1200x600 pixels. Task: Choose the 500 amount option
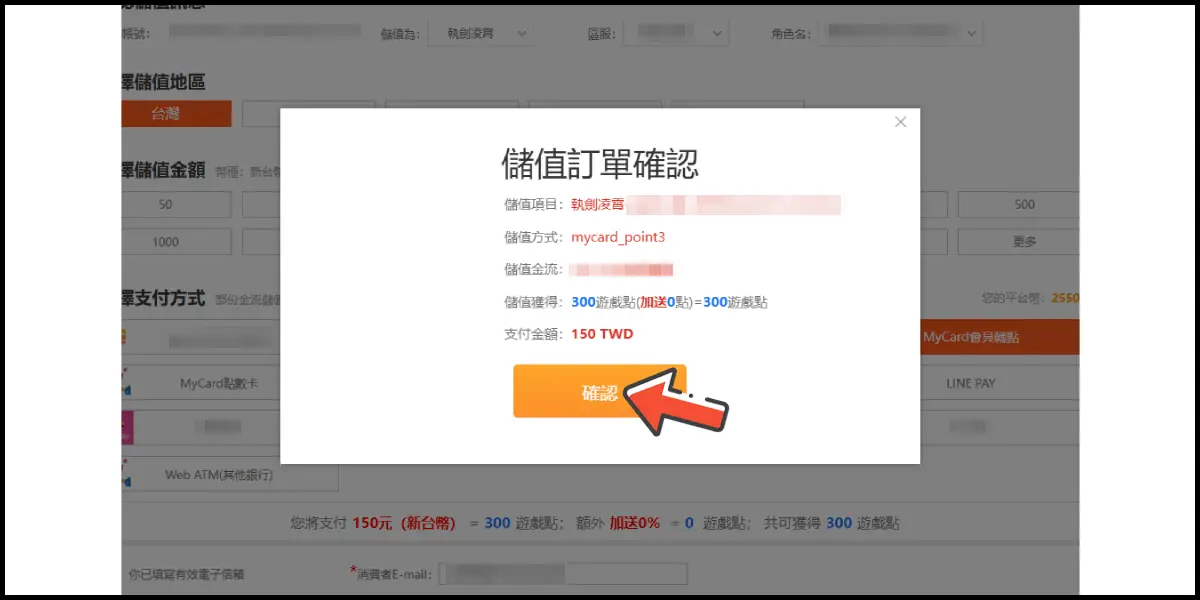[1018, 204]
